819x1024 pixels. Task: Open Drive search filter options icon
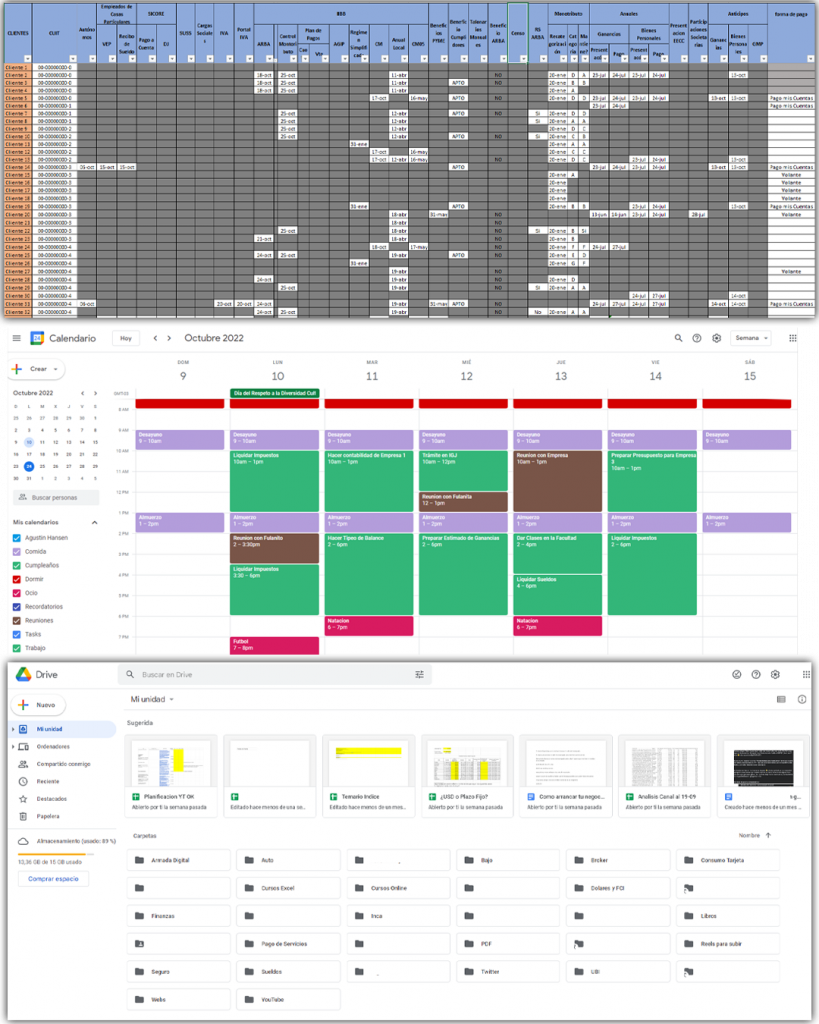[x=420, y=675]
